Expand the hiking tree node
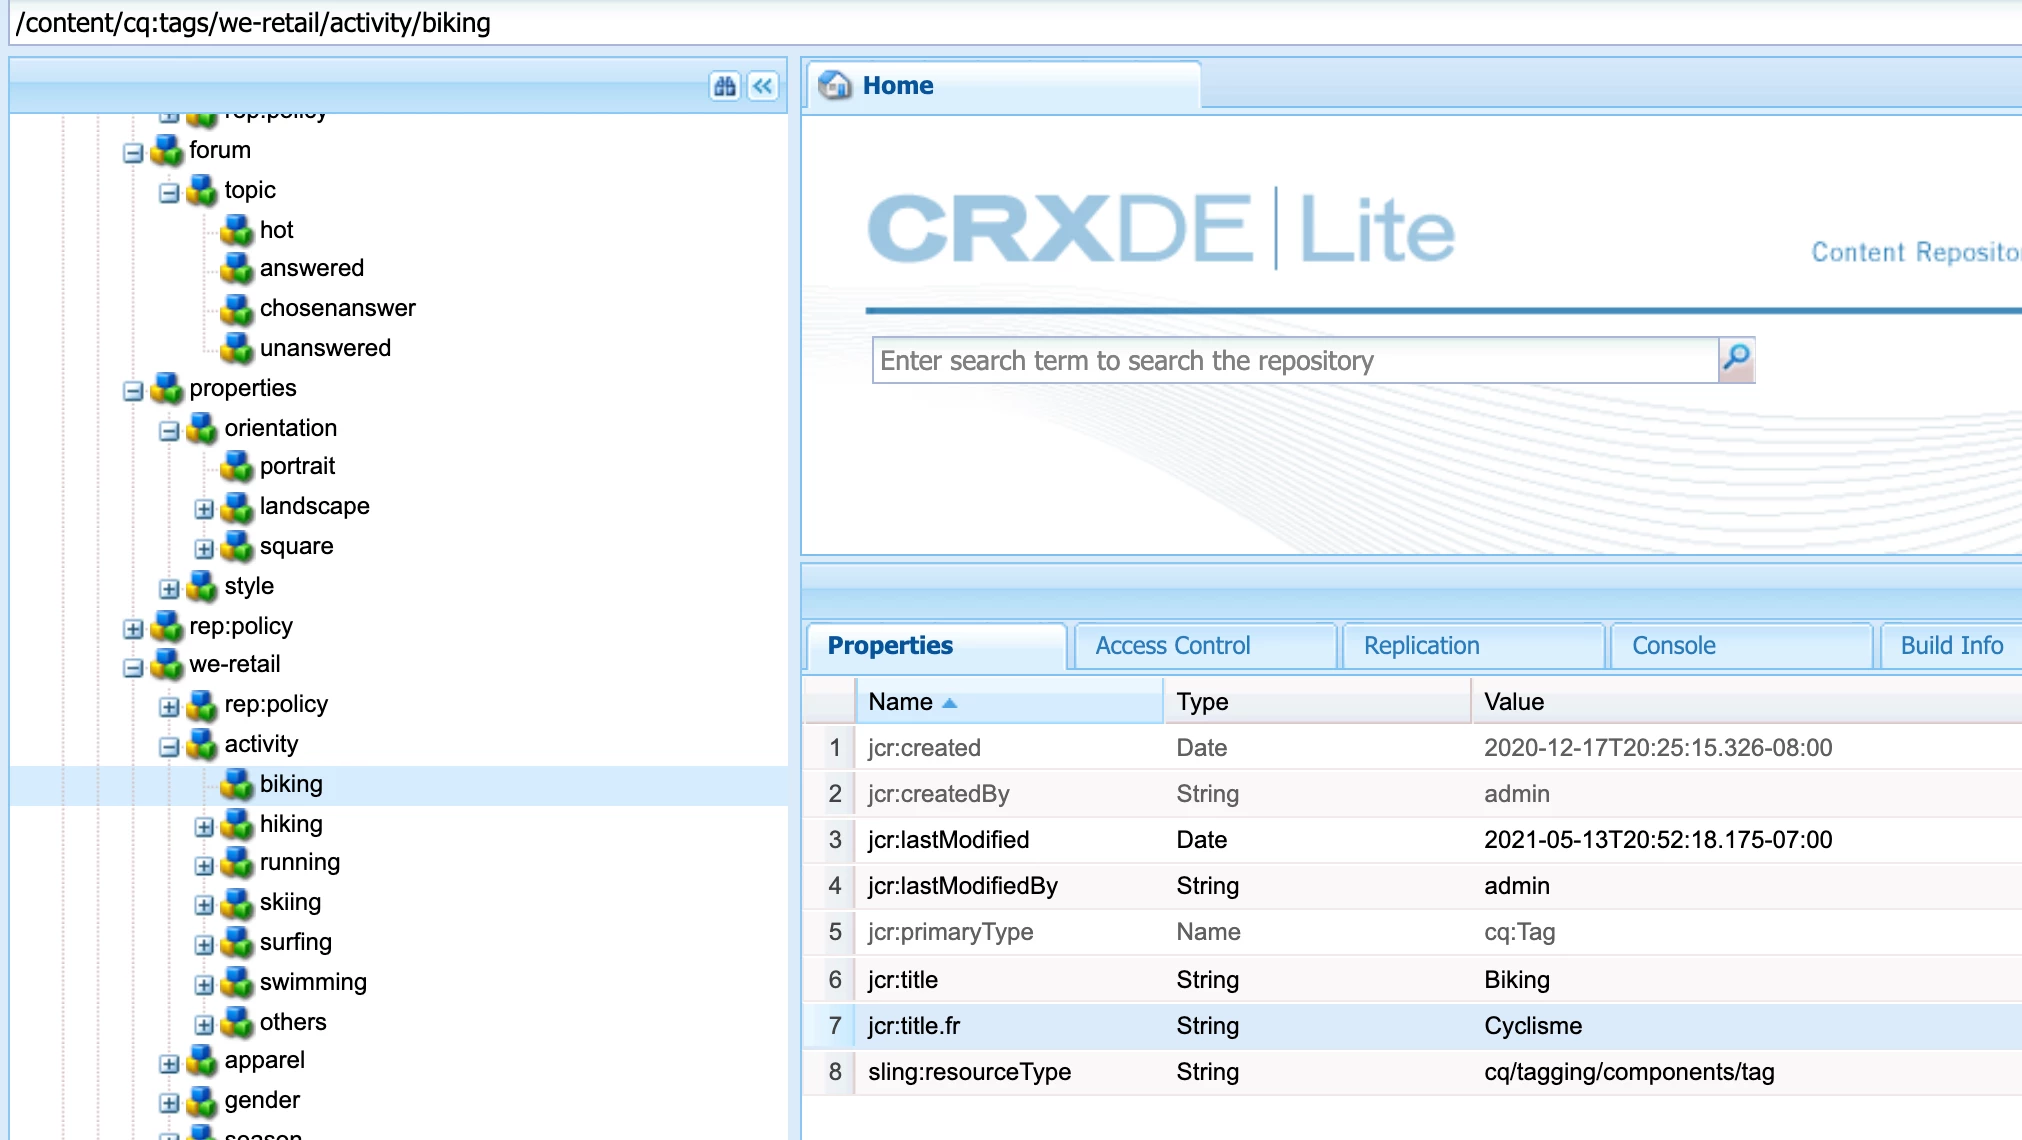This screenshot has width=2022, height=1140. click(x=204, y=826)
